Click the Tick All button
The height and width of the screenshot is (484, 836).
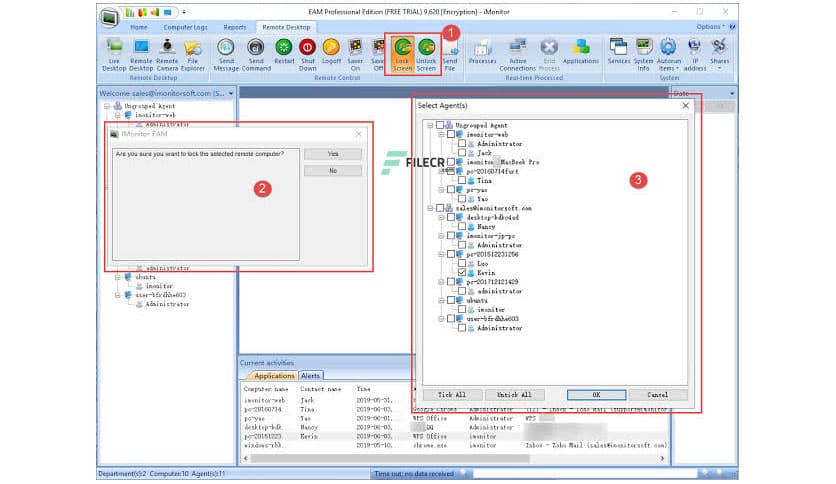coord(452,395)
